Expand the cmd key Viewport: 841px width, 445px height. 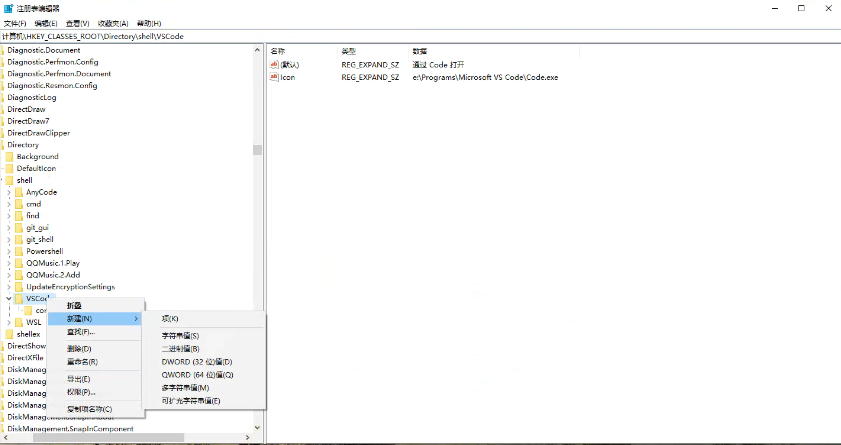[9, 204]
